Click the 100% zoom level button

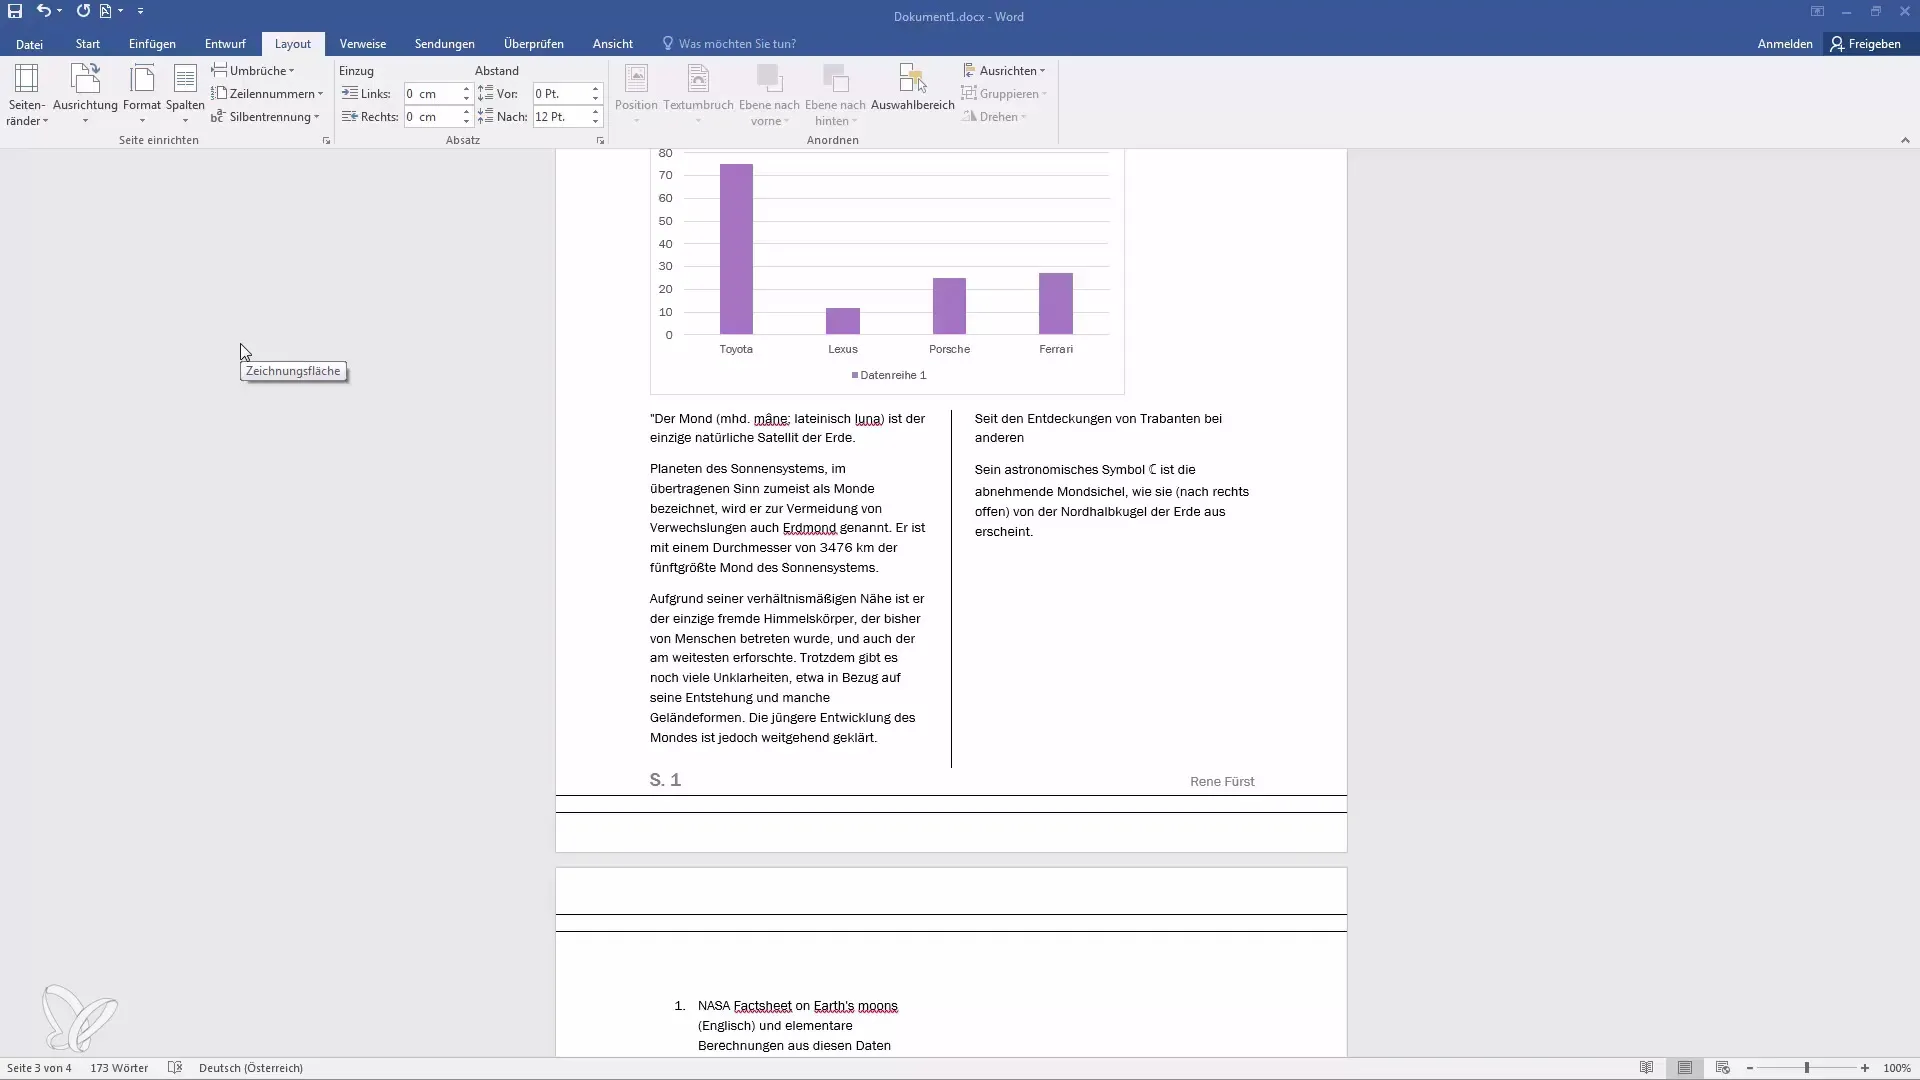pos(1897,1068)
